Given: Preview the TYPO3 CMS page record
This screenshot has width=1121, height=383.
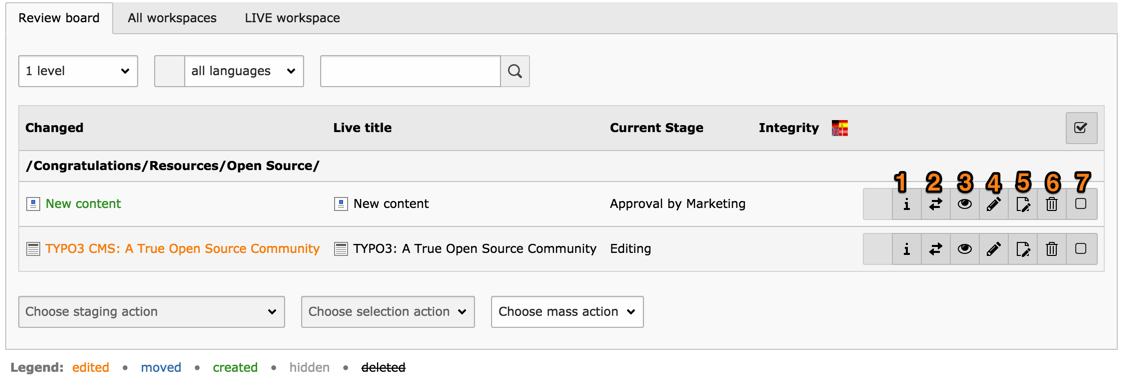Looking at the screenshot, I should pos(965,249).
